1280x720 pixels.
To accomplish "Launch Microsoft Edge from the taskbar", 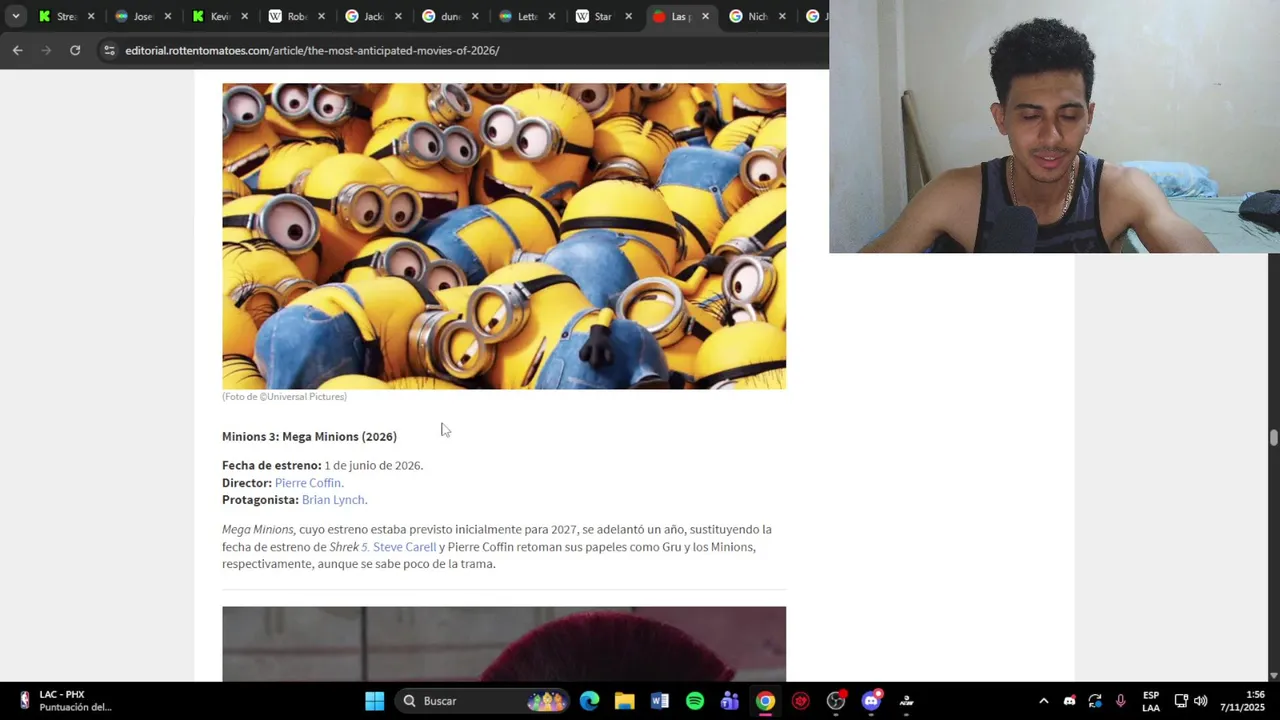I will tap(590, 701).
